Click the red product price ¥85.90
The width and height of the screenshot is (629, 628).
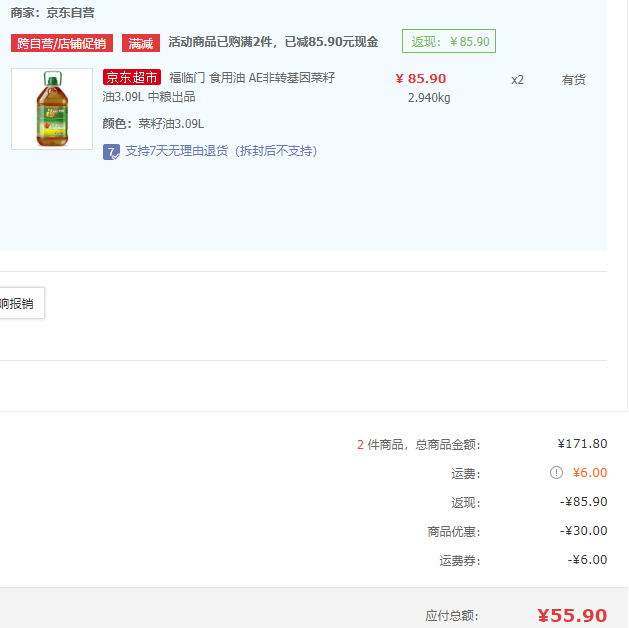click(421, 79)
